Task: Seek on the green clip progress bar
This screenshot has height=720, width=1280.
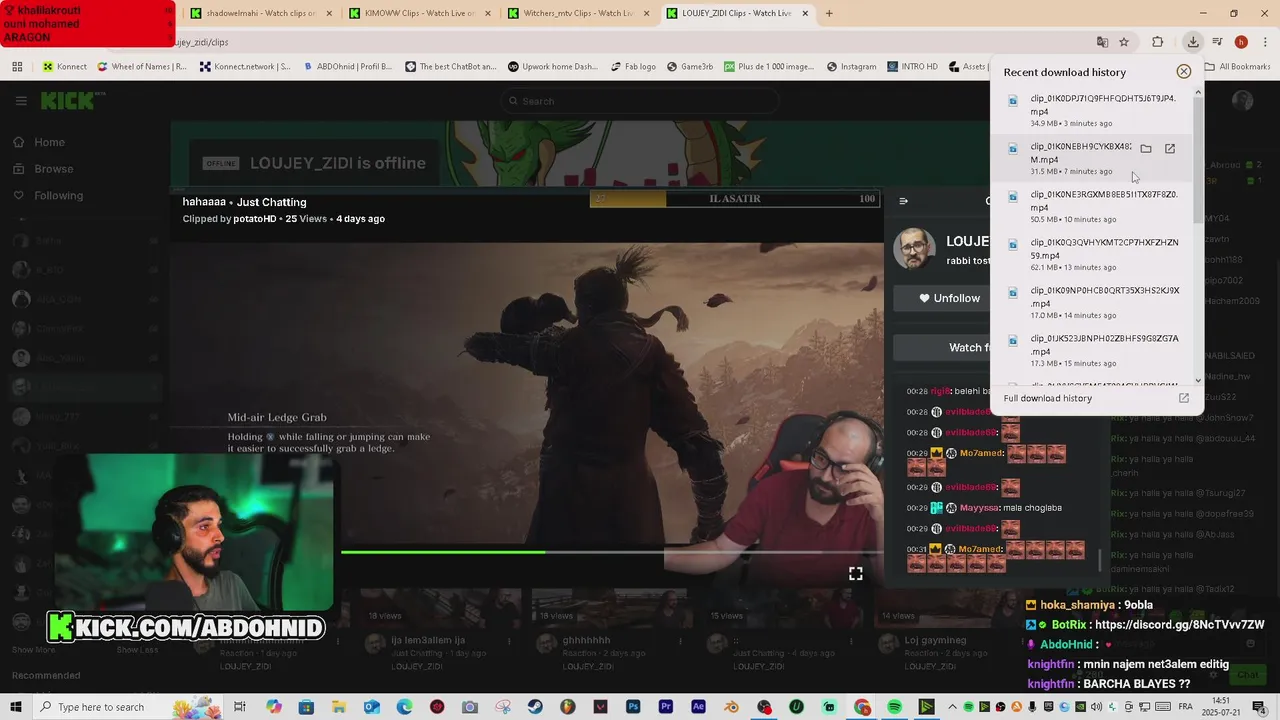Action: tap(612, 551)
